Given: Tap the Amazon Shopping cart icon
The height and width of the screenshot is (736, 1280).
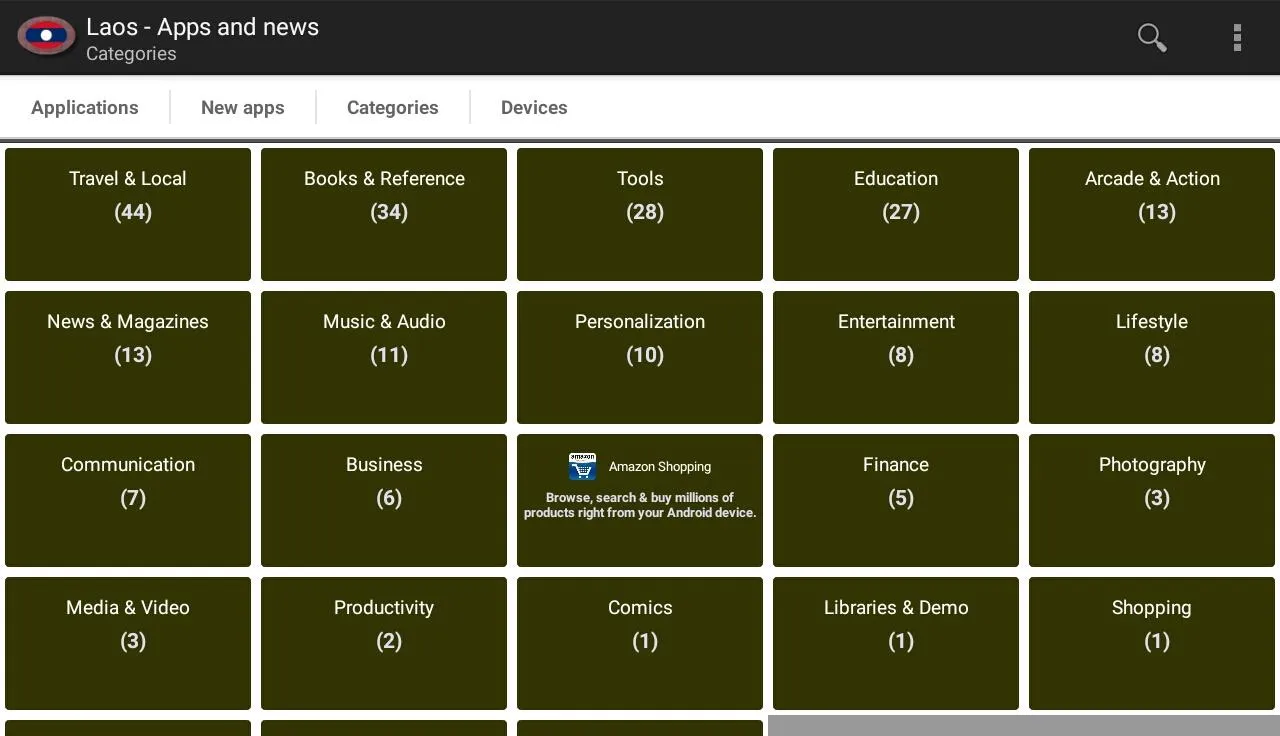Looking at the screenshot, I should point(582,466).
